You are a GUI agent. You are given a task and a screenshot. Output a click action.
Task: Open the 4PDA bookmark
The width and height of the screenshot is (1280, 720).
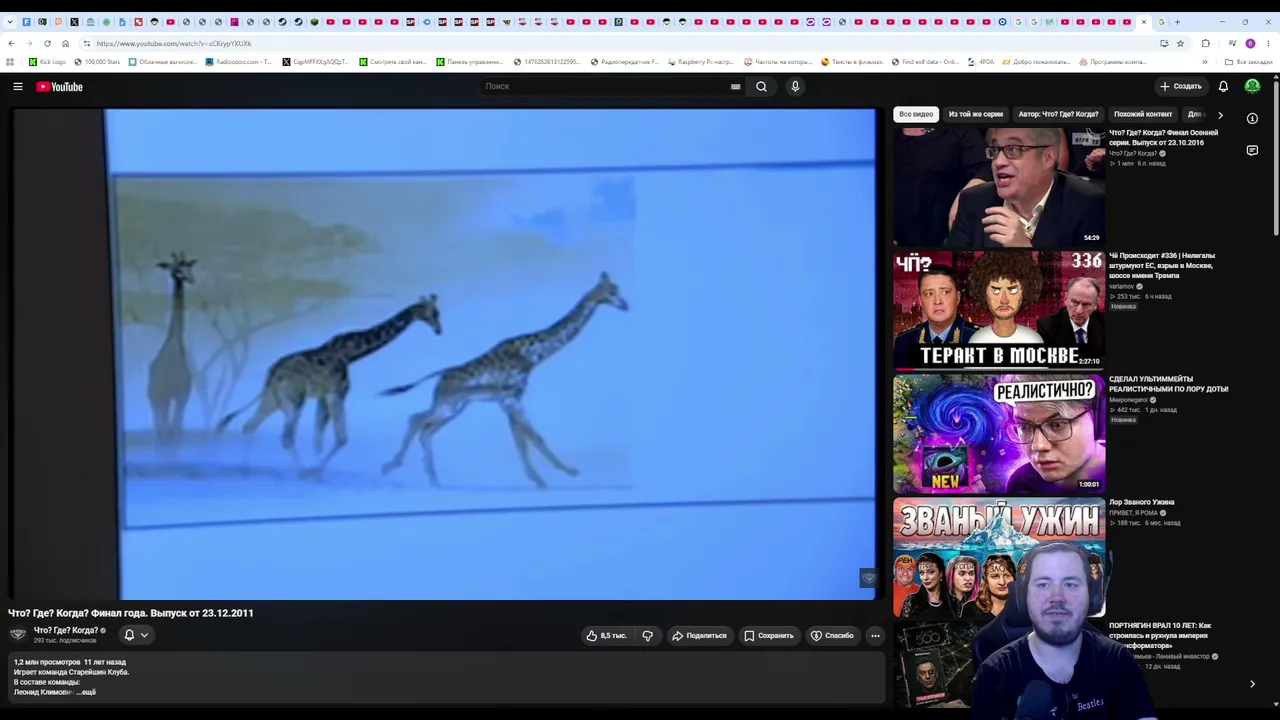point(981,62)
